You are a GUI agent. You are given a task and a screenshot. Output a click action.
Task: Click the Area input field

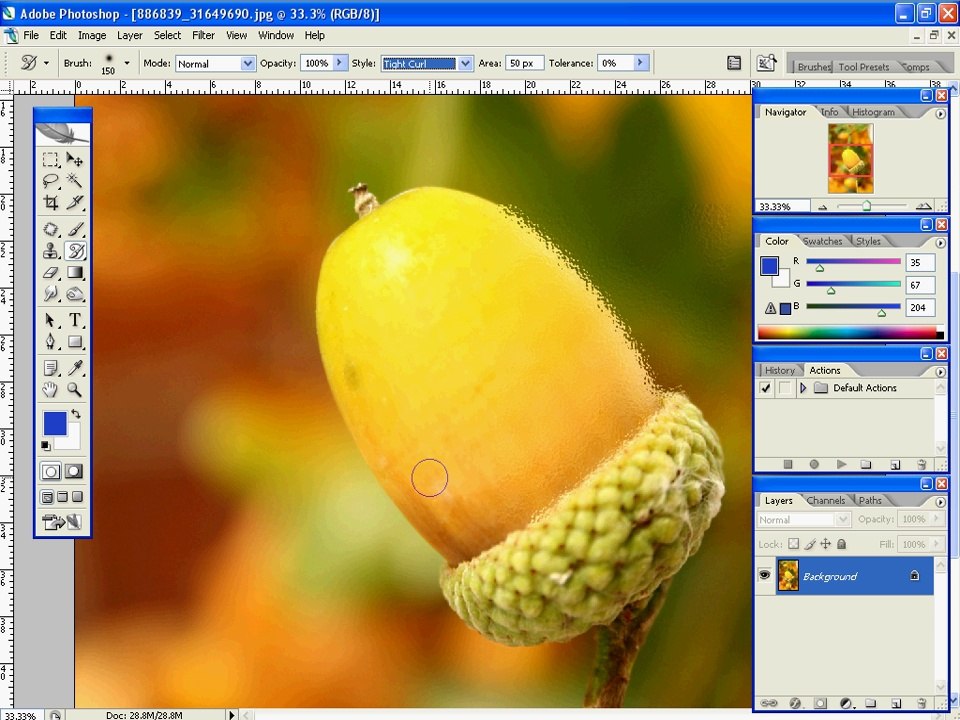[x=524, y=63]
